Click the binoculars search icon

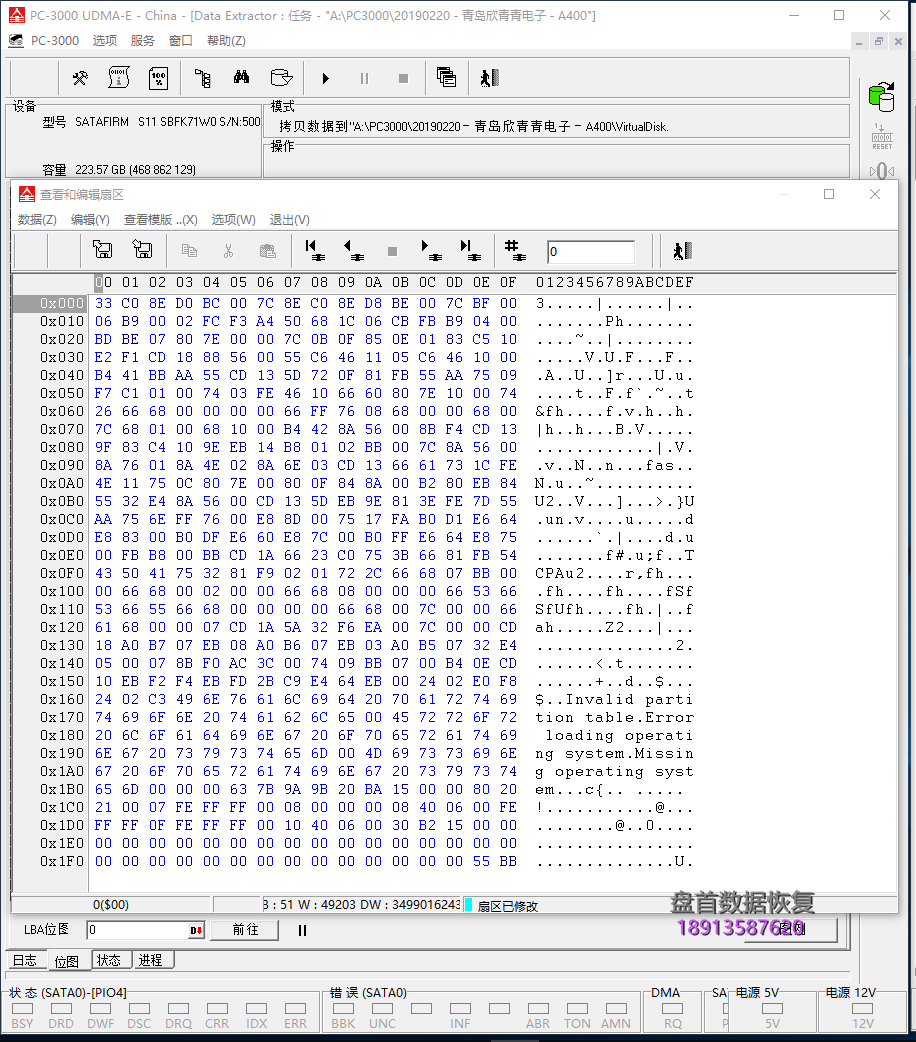click(x=241, y=78)
